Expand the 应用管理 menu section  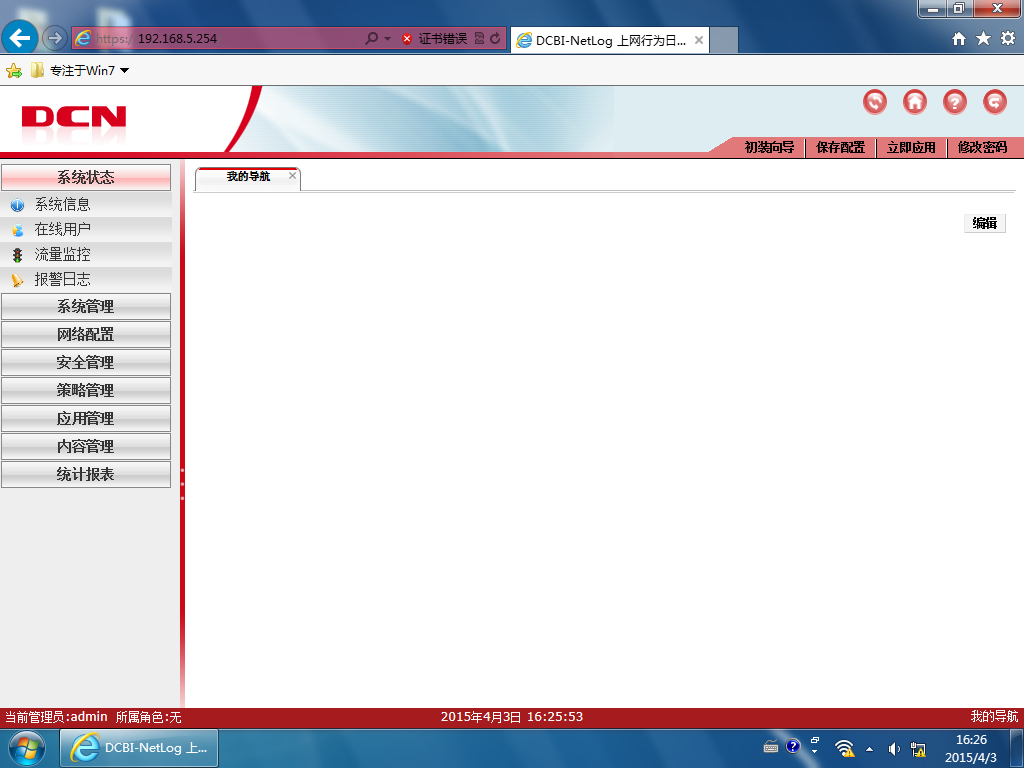click(x=86, y=419)
